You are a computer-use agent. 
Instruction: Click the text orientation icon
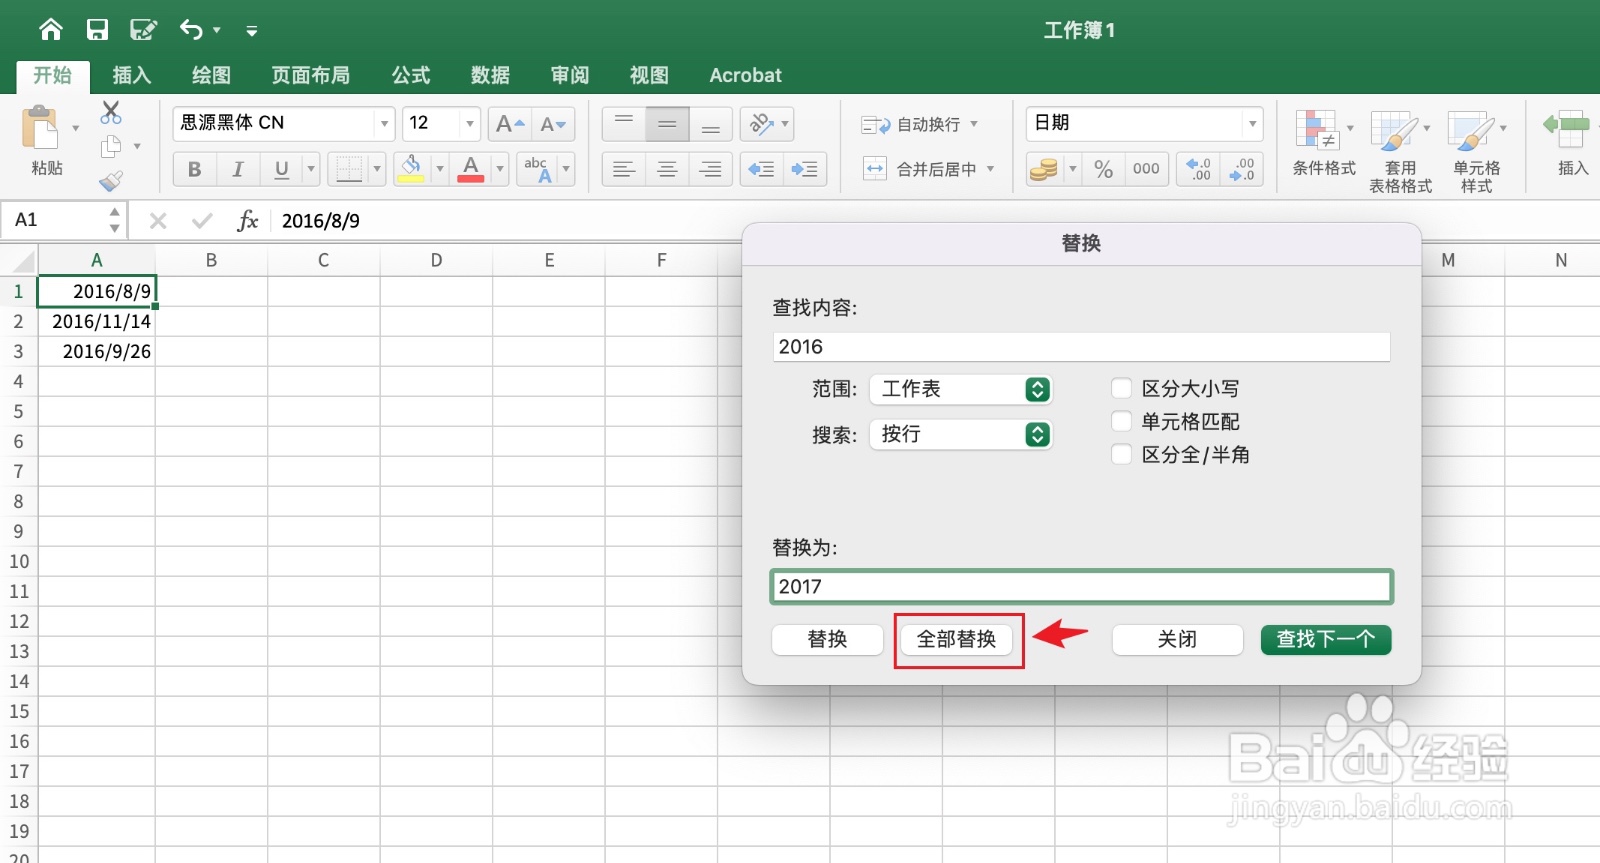coord(761,124)
